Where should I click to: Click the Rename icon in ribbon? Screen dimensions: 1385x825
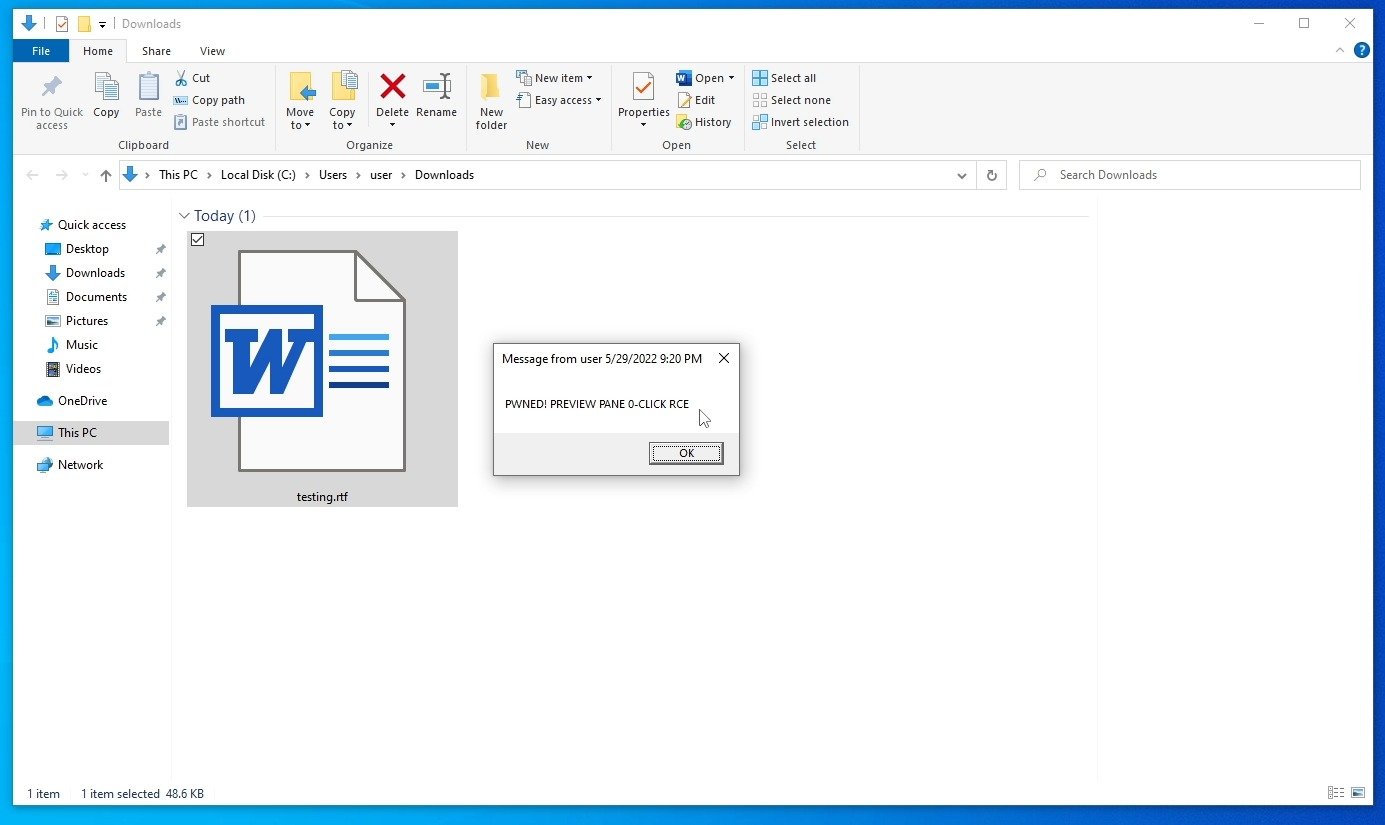coord(436,87)
